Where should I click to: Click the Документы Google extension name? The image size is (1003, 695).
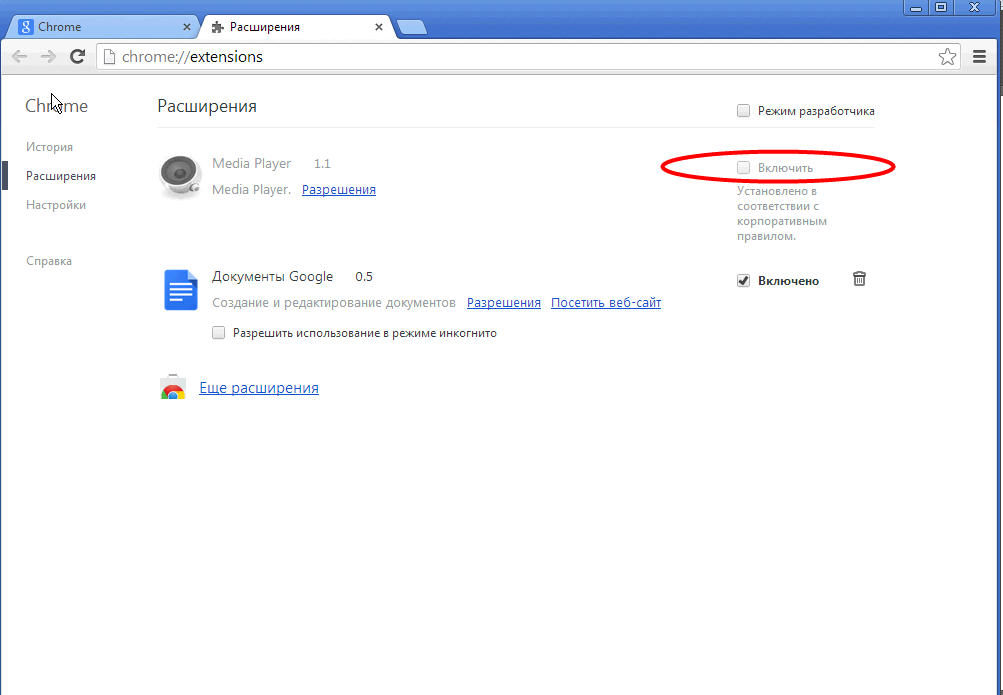point(272,277)
